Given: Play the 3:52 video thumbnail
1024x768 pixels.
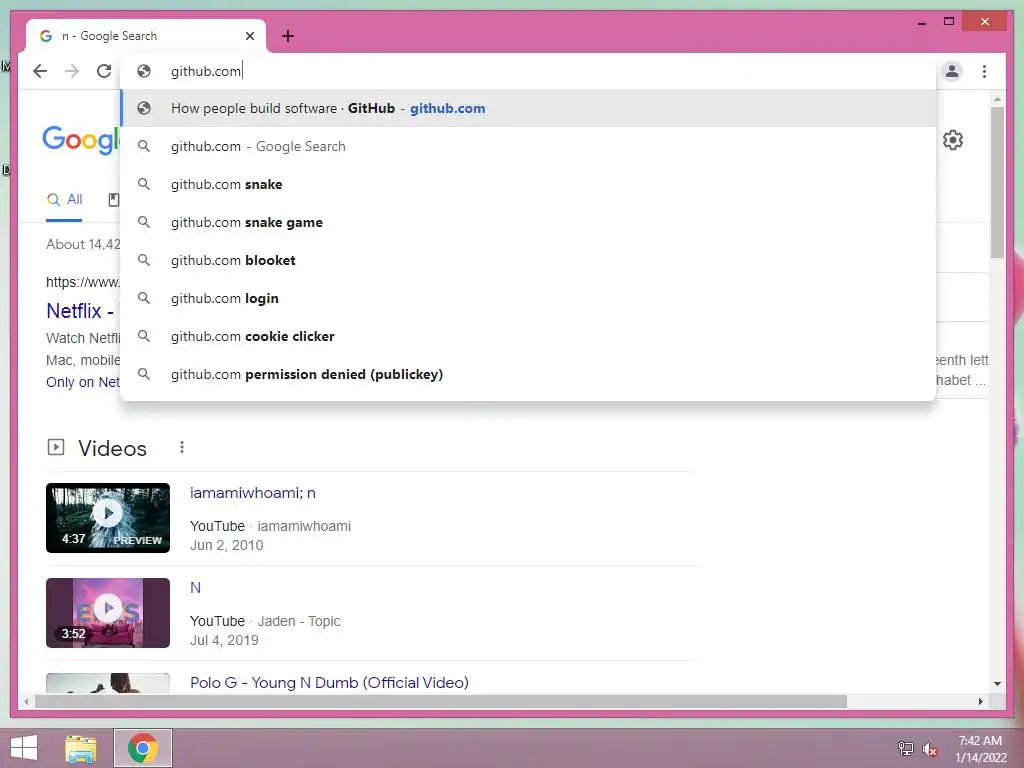Looking at the screenshot, I should [108, 613].
